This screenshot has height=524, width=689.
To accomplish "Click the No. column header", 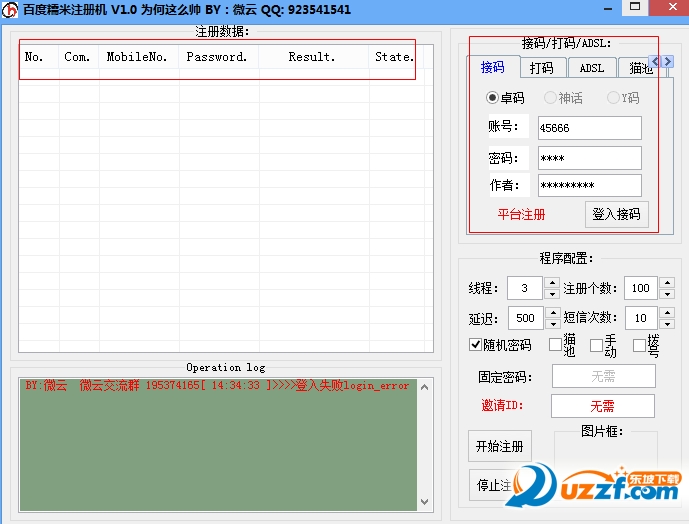I will [x=39, y=57].
